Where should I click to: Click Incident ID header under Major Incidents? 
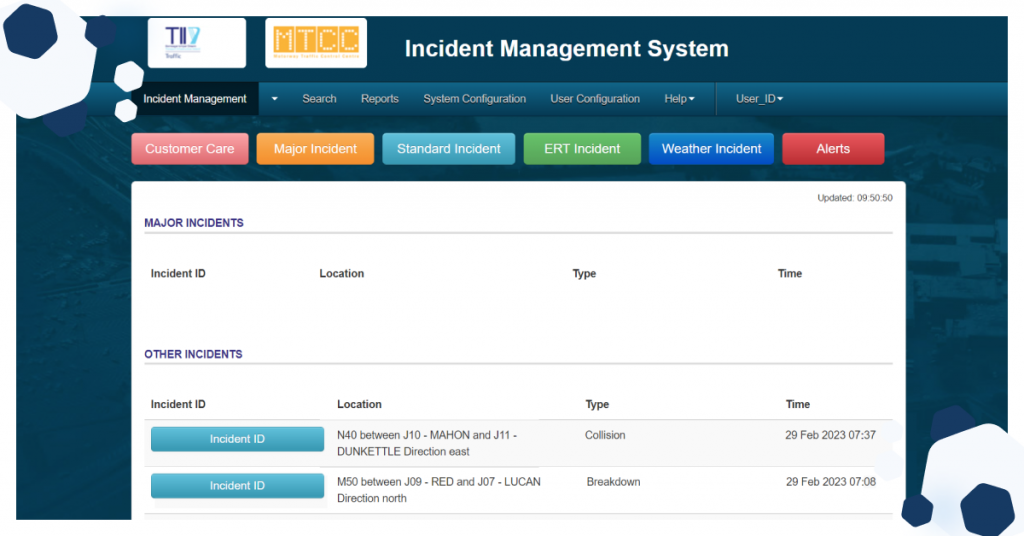[178, 274]
